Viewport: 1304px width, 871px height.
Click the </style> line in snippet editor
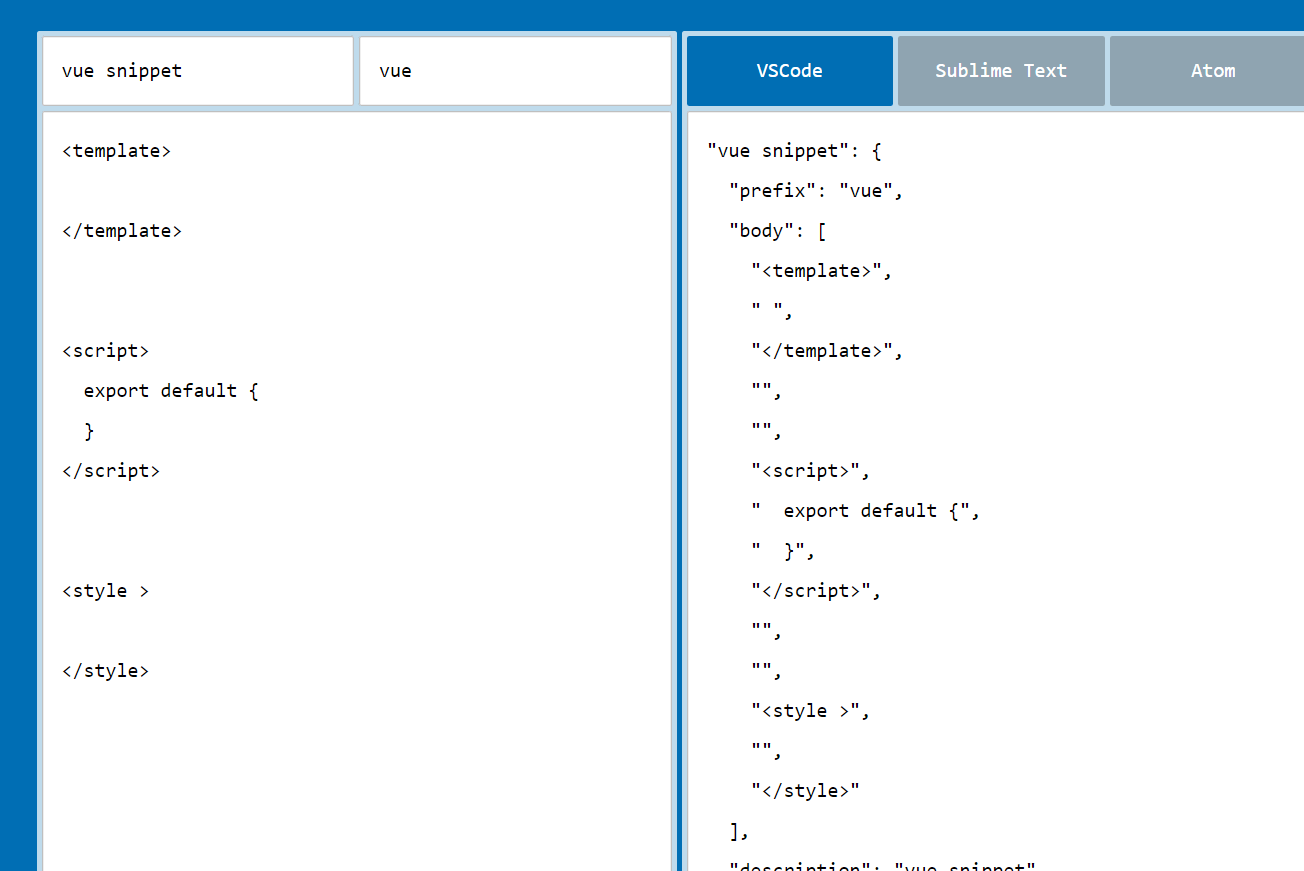106,671
